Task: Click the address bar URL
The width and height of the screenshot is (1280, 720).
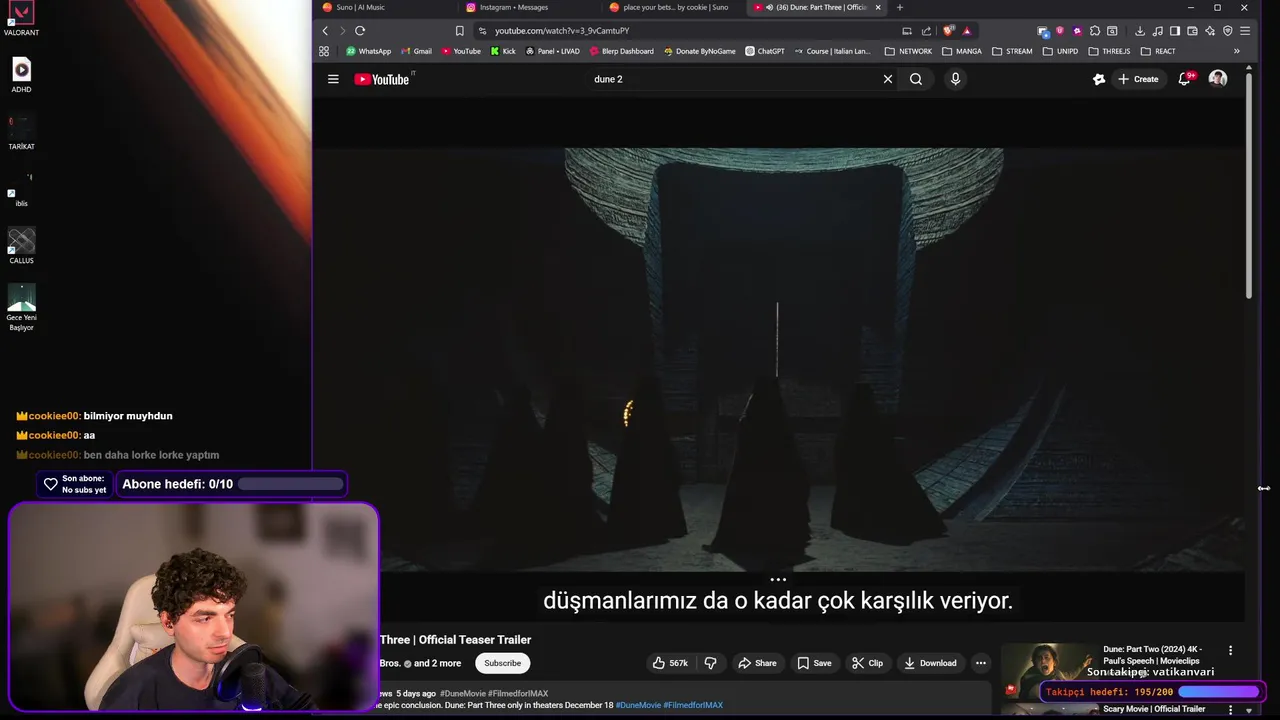Action: tap(561, 31)
